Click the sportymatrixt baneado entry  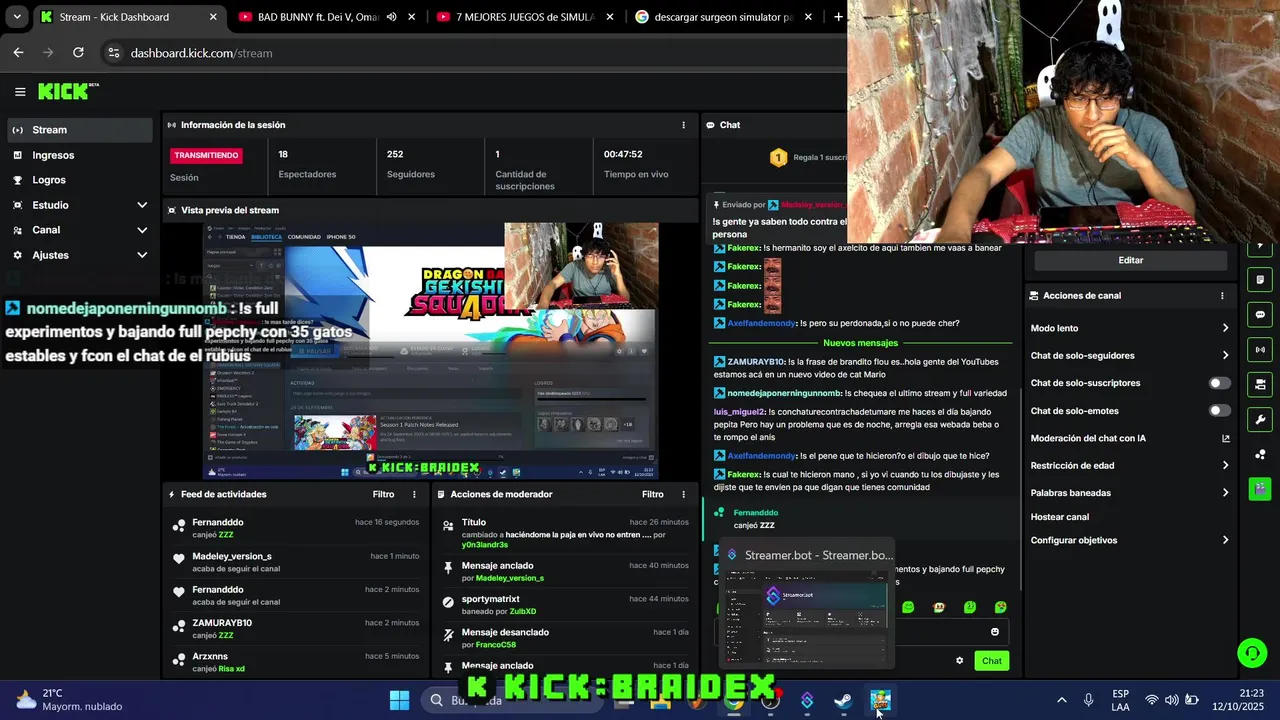click(x=566, y=604)
